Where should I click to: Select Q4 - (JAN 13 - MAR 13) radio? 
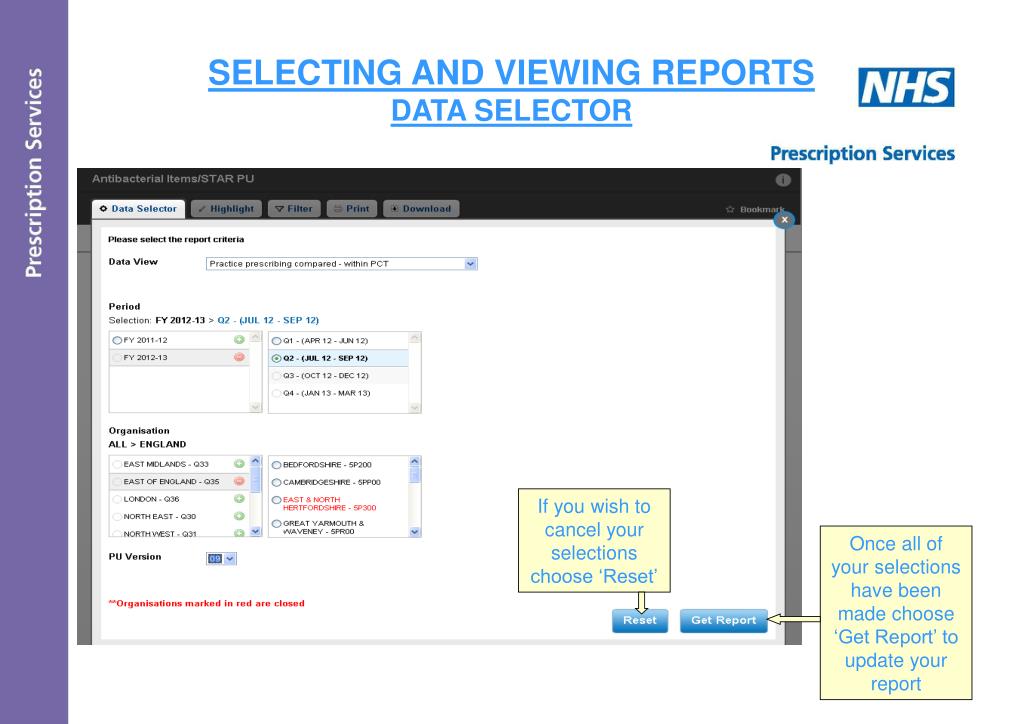276,394
